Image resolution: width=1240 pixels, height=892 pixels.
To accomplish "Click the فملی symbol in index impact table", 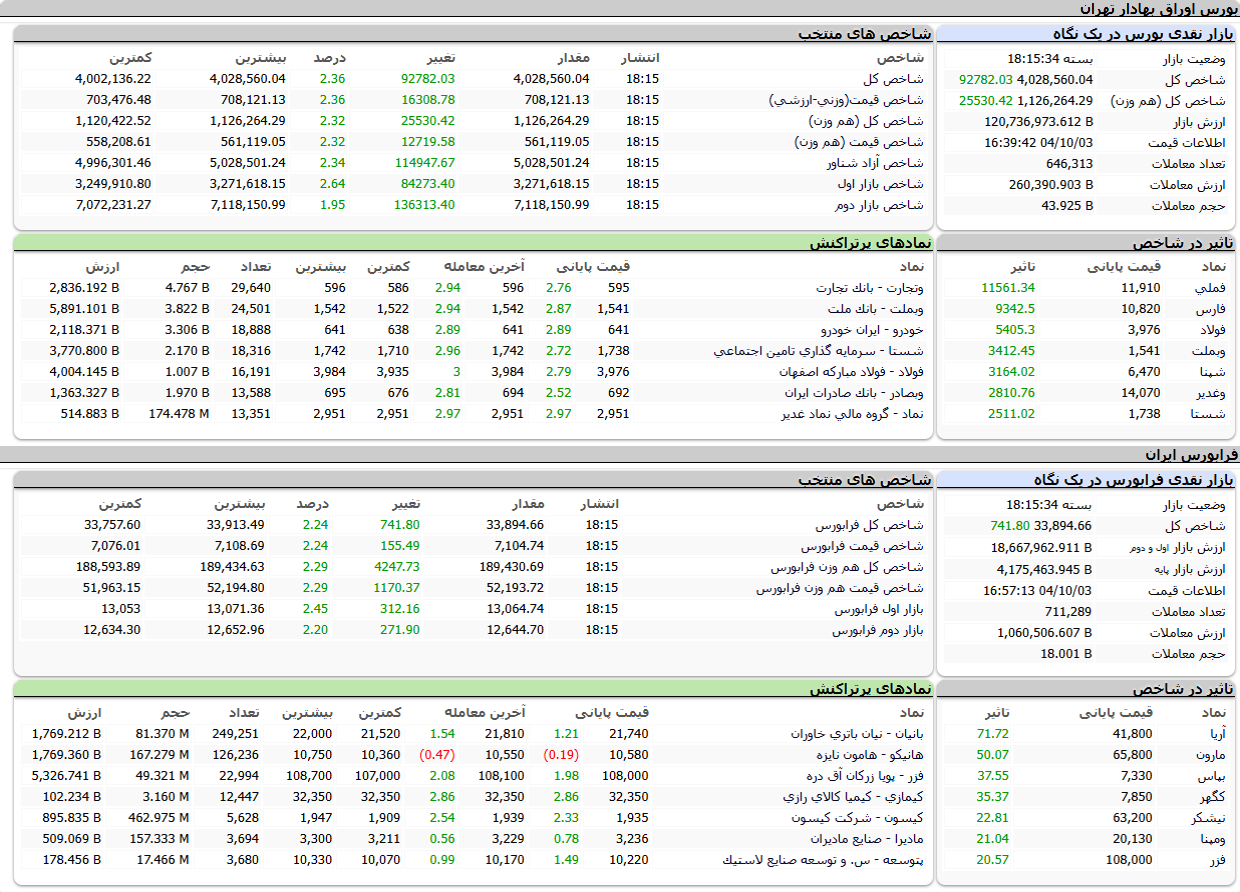I will (x=1210, y=288).
